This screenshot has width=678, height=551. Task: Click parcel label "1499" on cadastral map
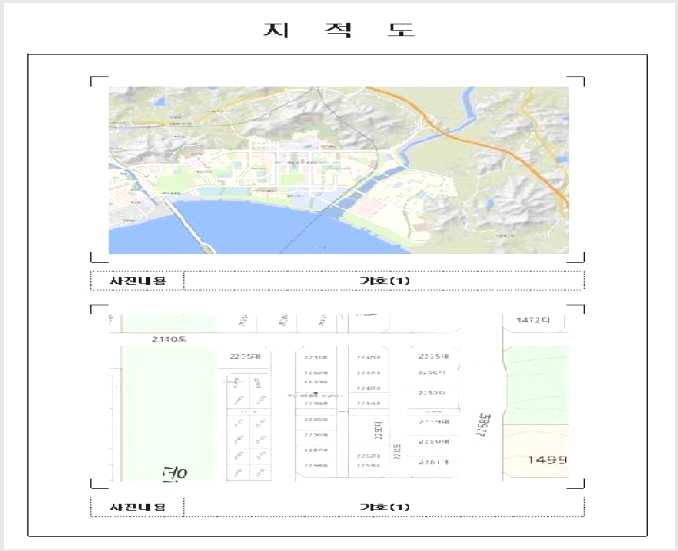click(547, 460)
